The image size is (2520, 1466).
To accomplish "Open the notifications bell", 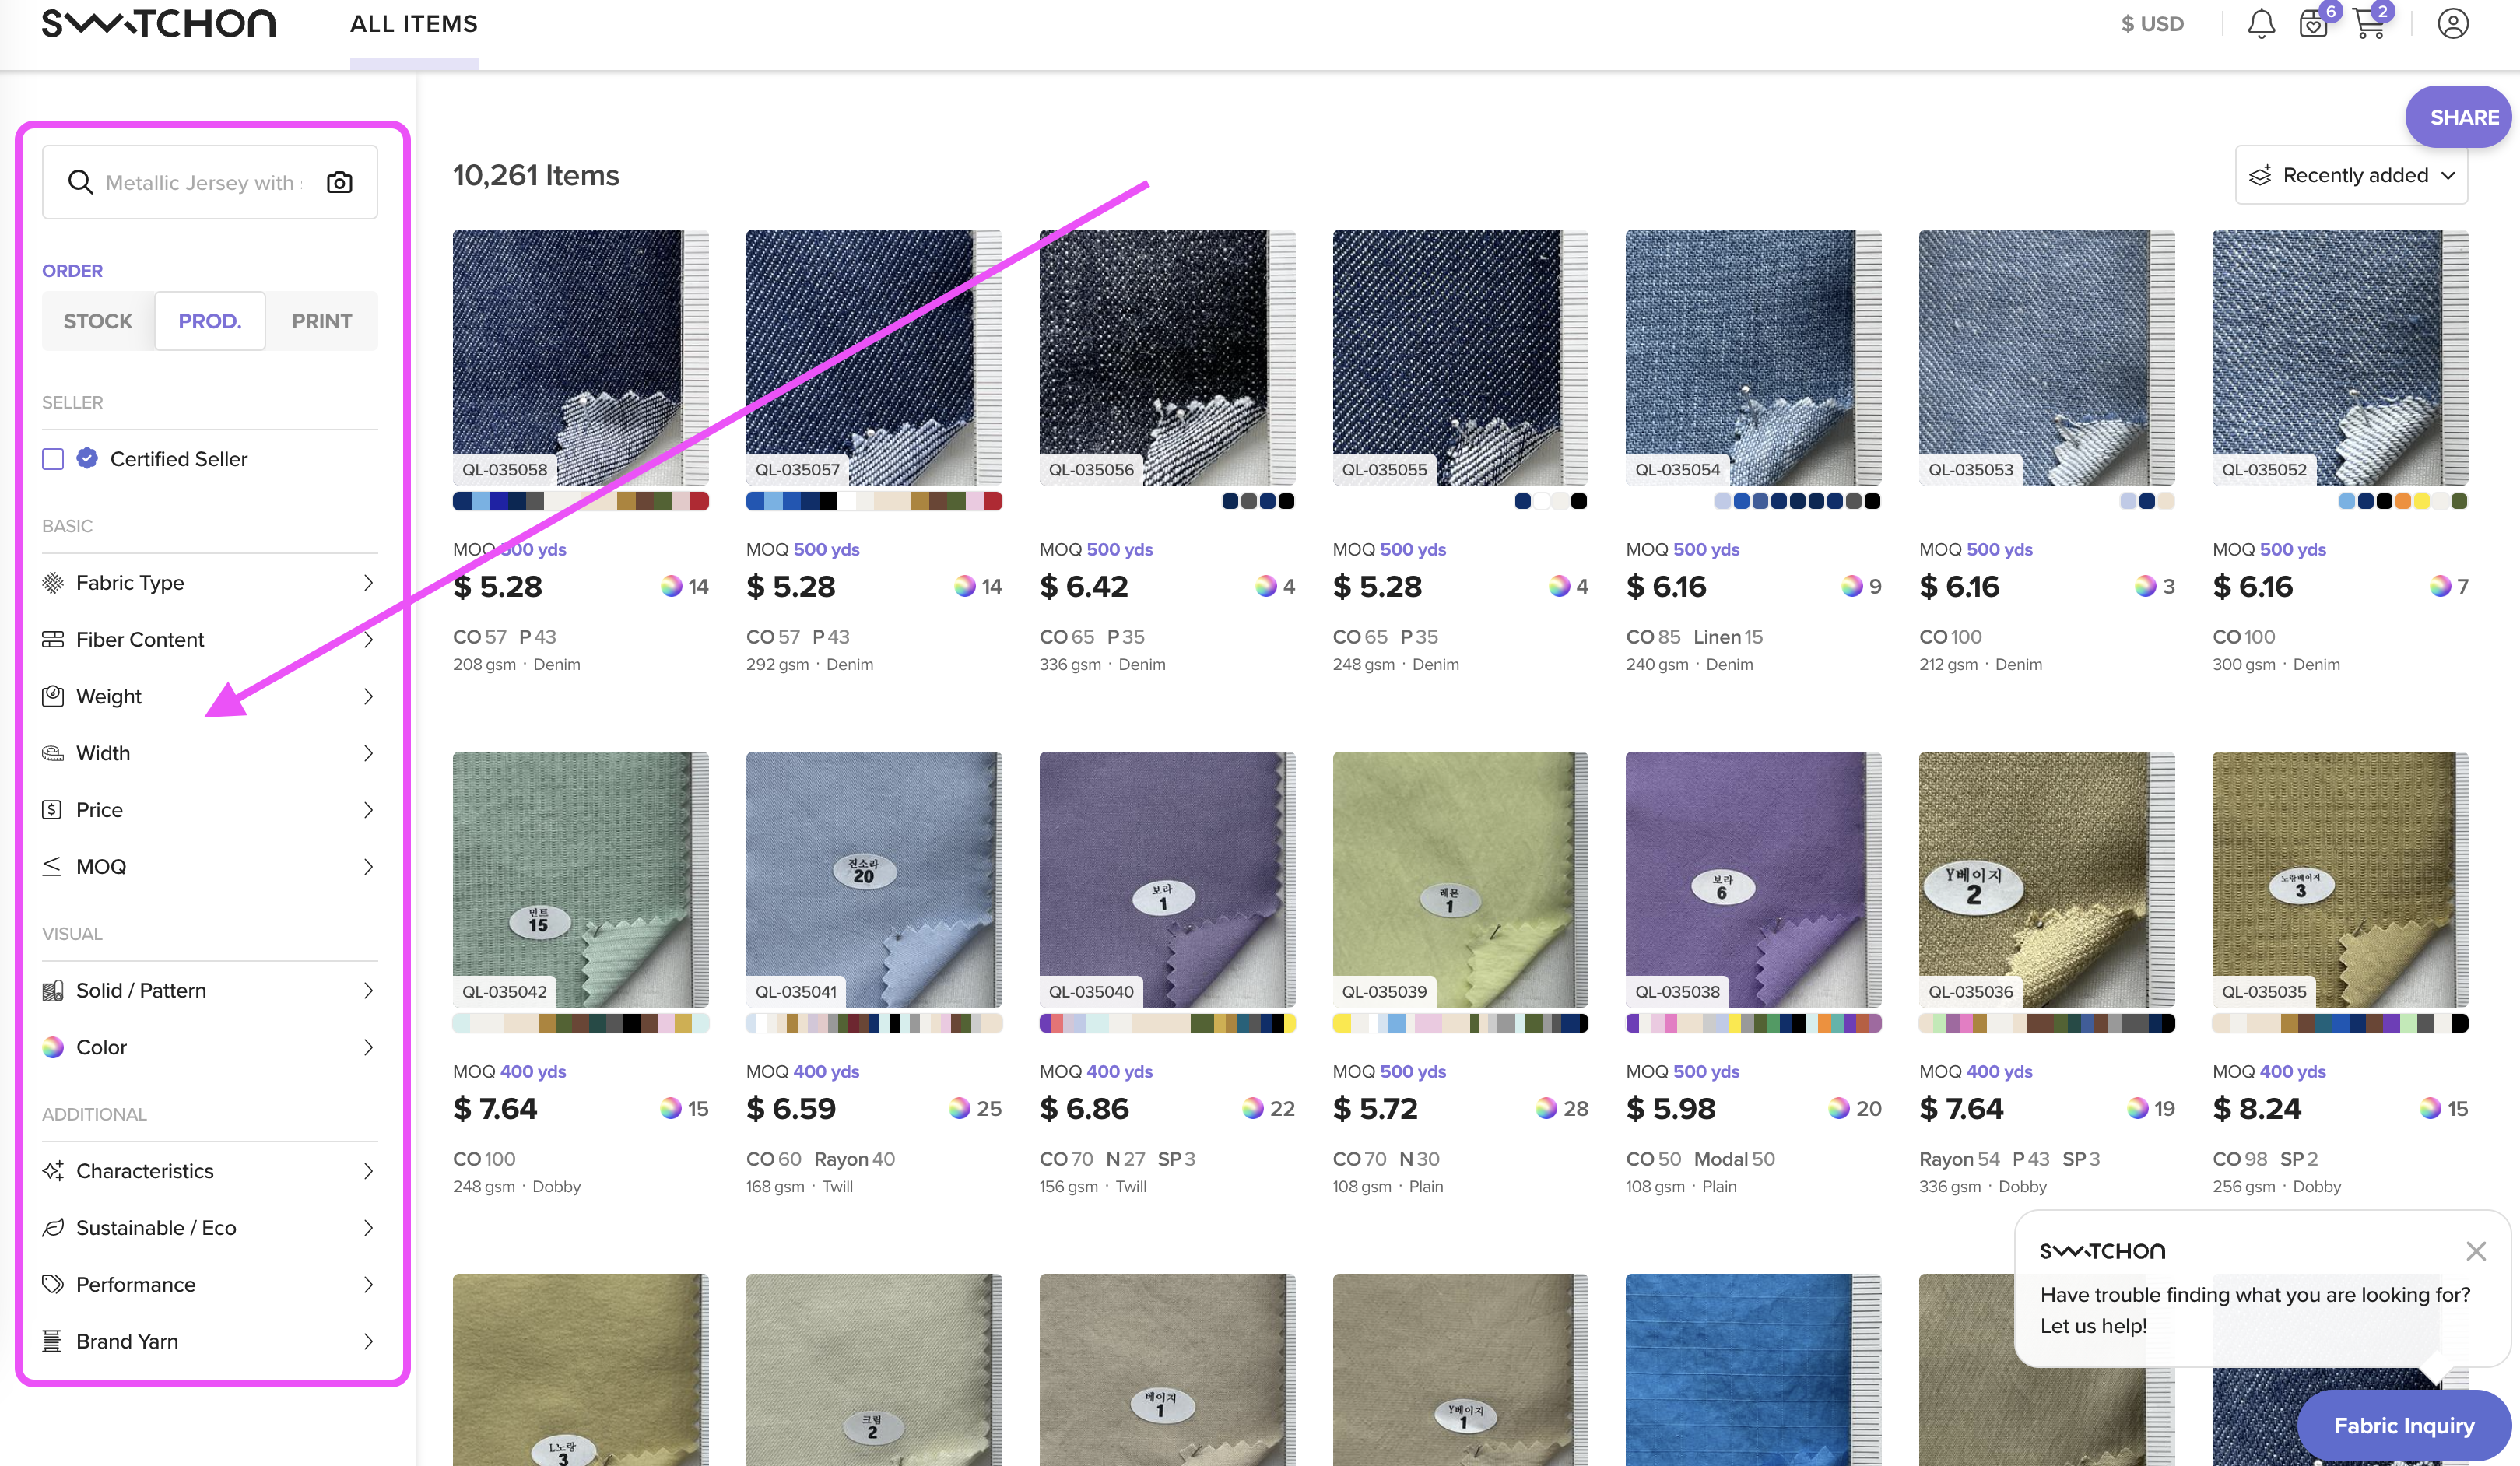I will click(x=2261, y=24).
